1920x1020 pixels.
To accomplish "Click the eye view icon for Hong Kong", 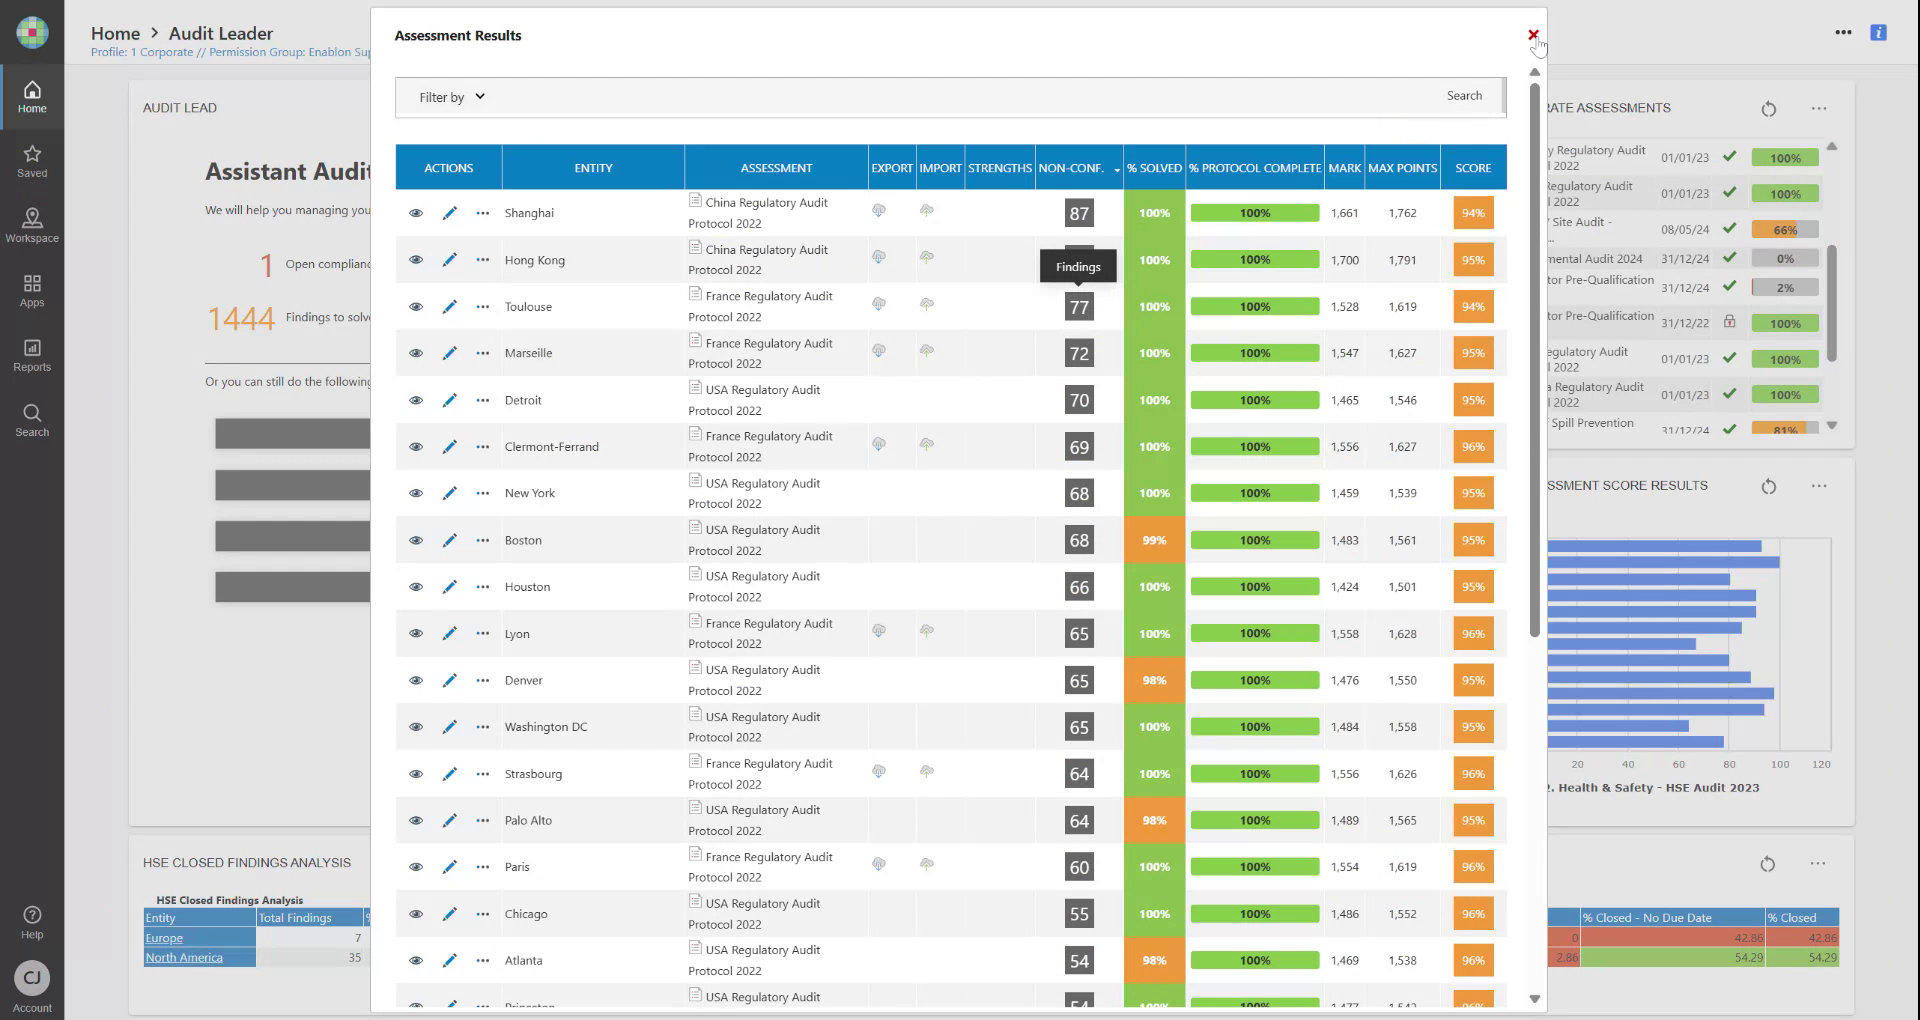I will (416, 260).
